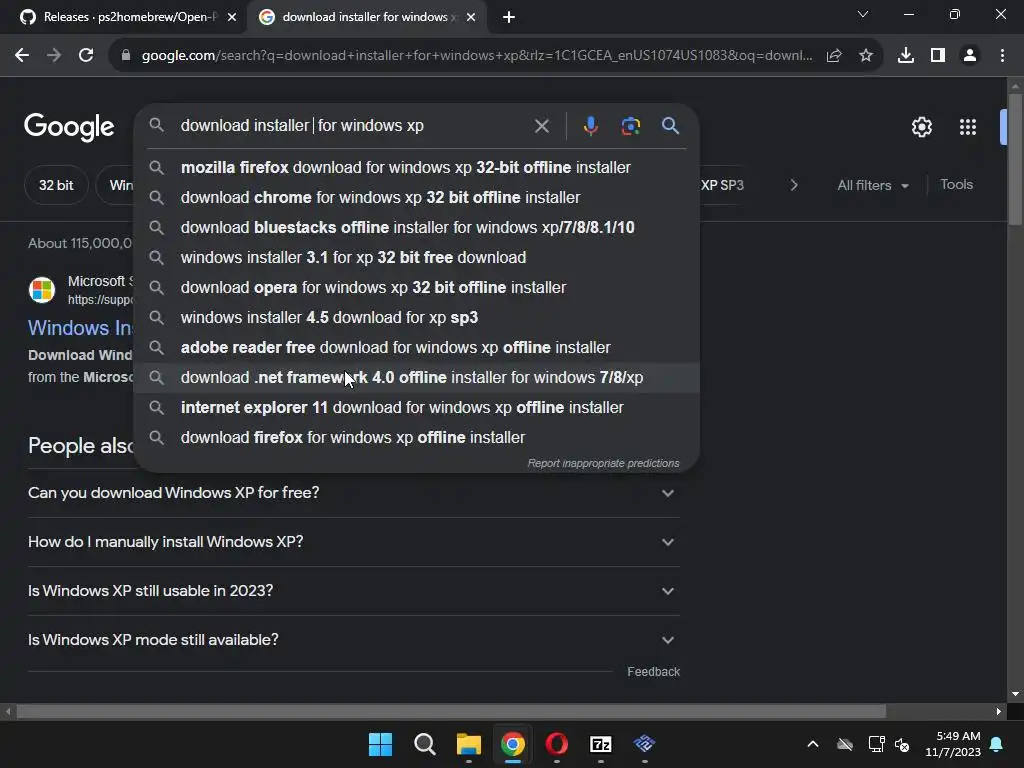This screenshot has width=1024, height=768.
Task: Open 7-Zip from the taskbar
Action: click(x=601, y=744)
